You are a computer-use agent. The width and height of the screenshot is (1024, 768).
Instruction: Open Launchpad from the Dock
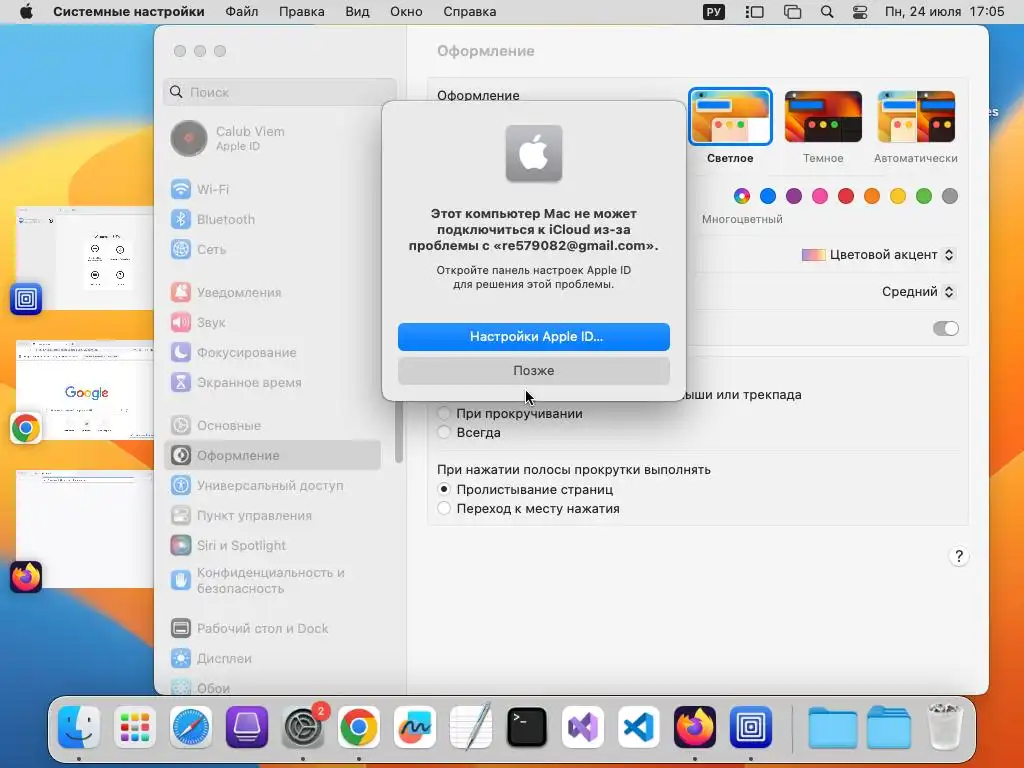click(x=135, y=727)
